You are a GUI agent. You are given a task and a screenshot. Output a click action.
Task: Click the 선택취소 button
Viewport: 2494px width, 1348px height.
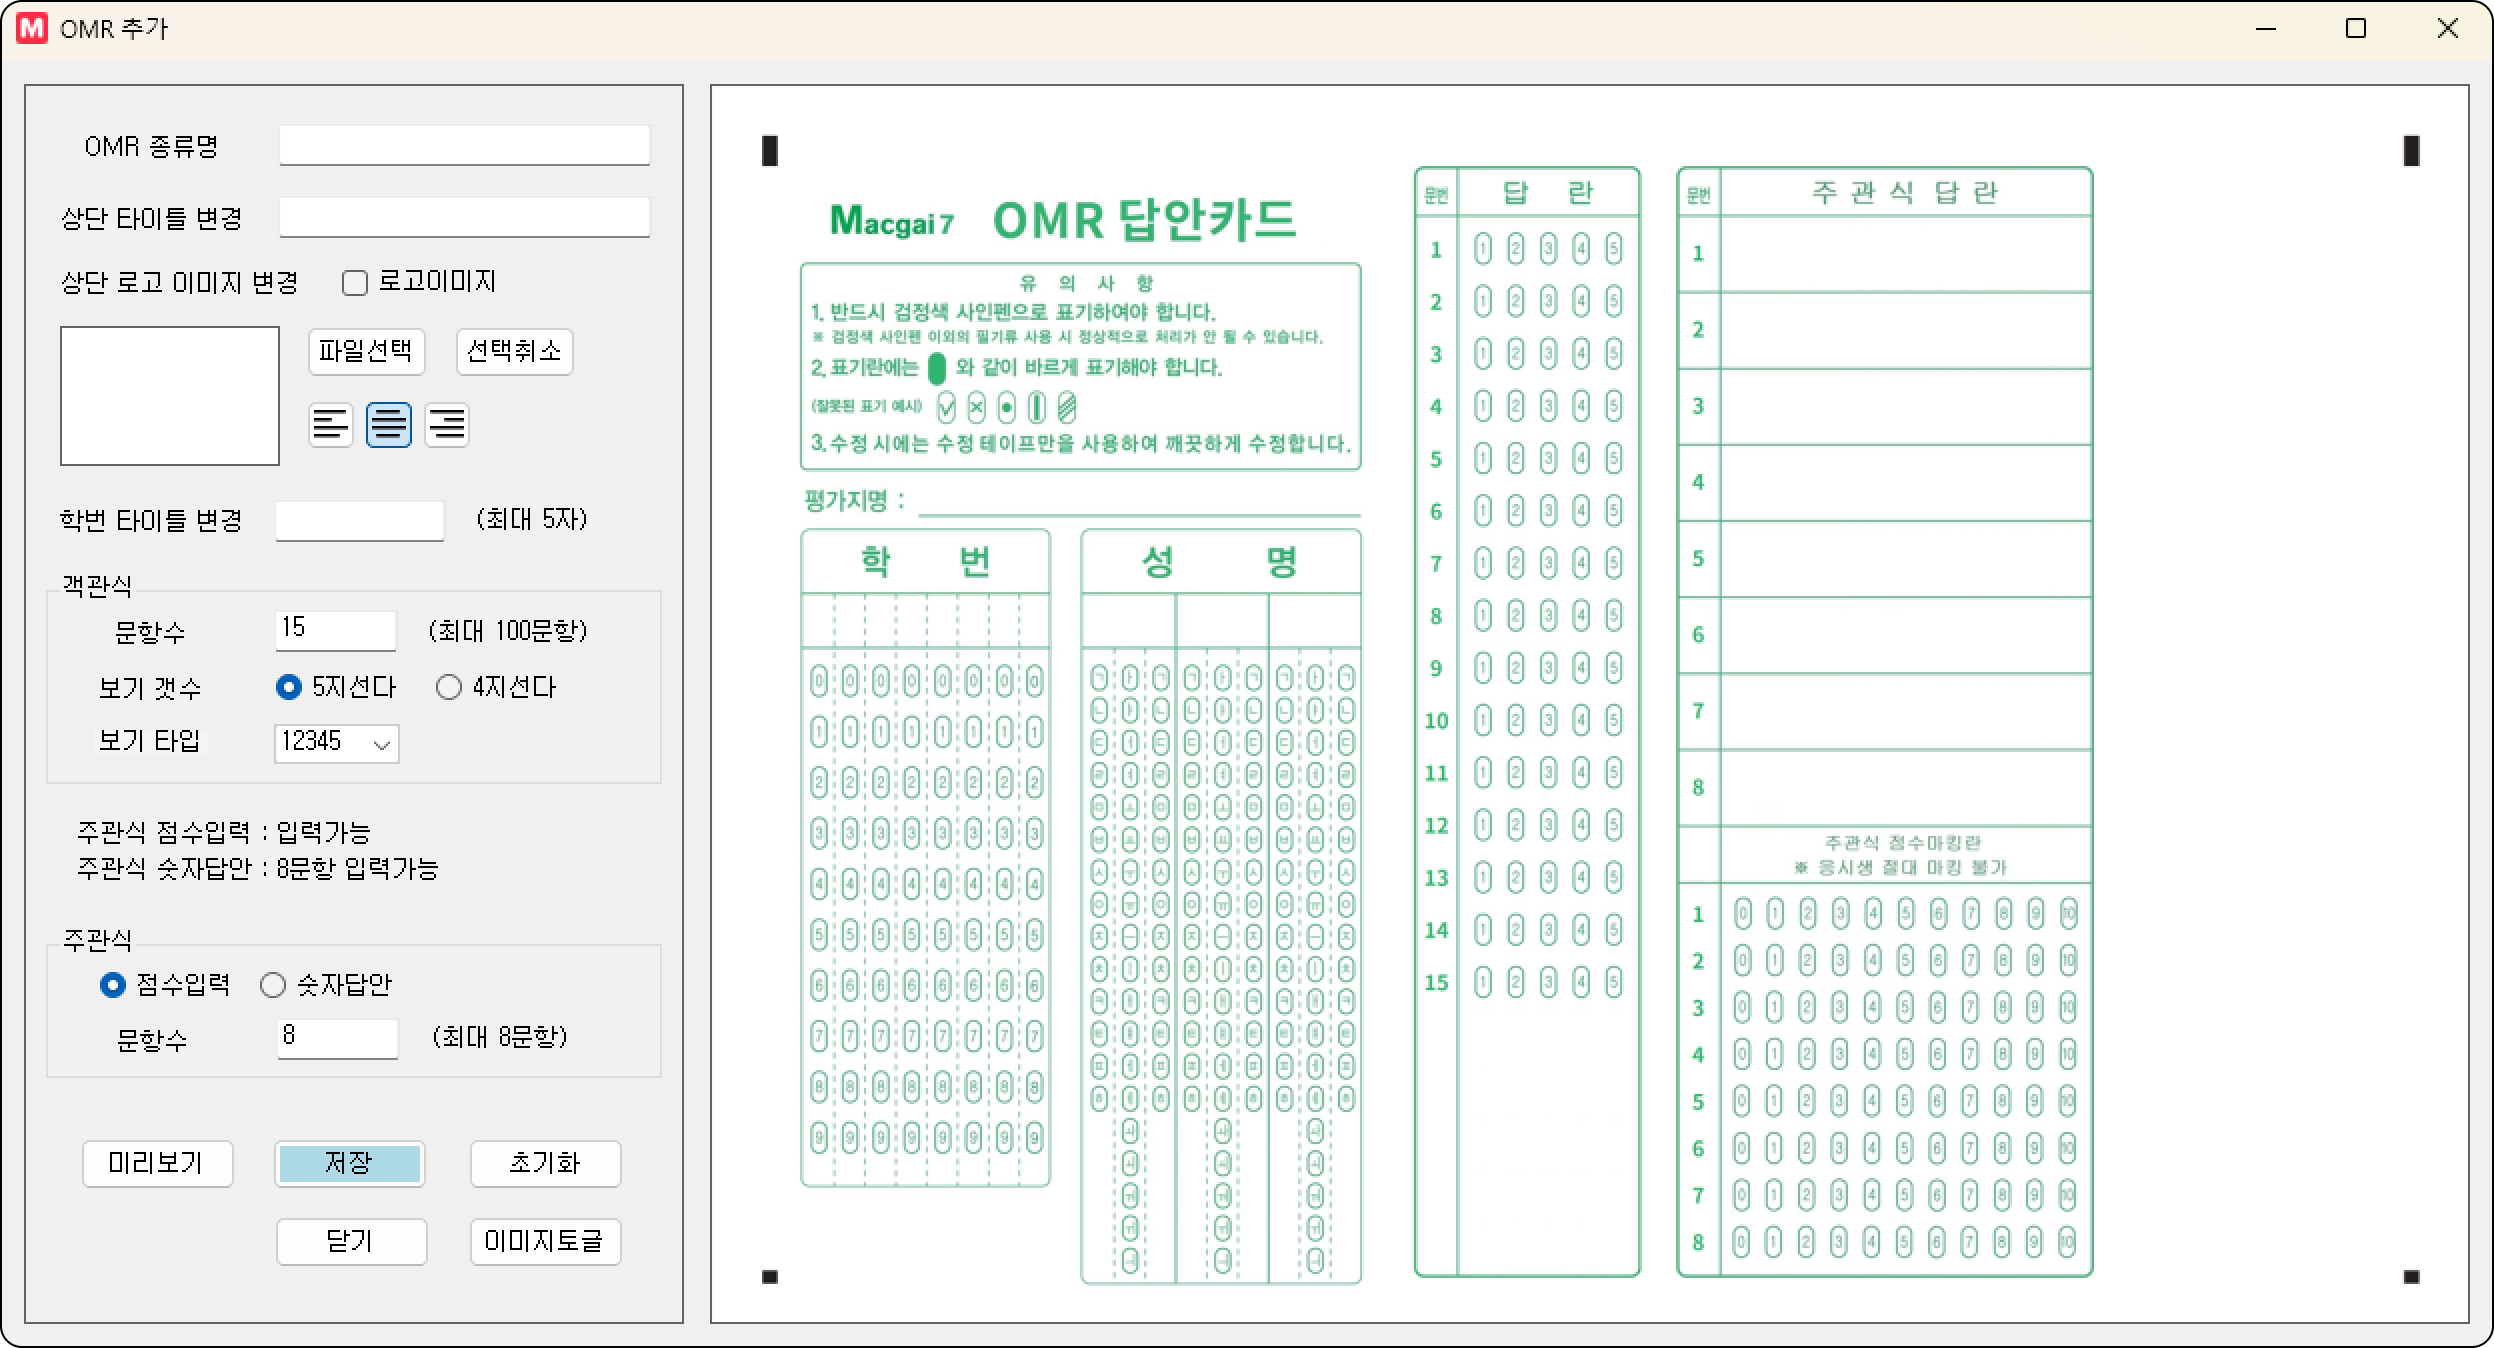(x=514, y=351)
